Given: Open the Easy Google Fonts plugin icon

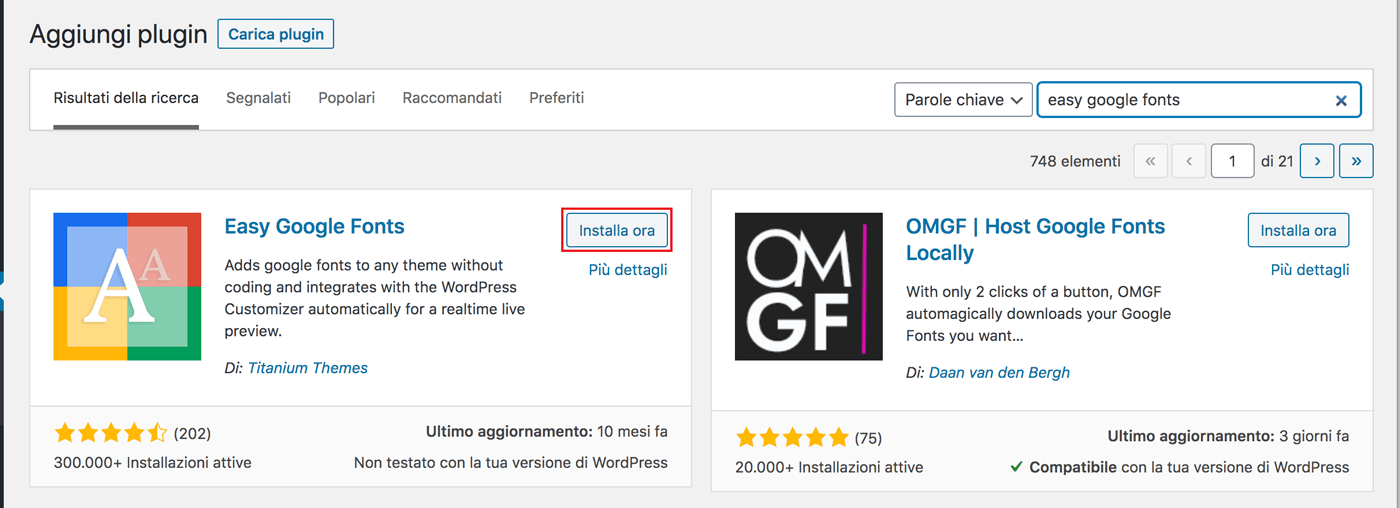Looking at the screenshot, I should pyautogui.click(x=127, y=286).
